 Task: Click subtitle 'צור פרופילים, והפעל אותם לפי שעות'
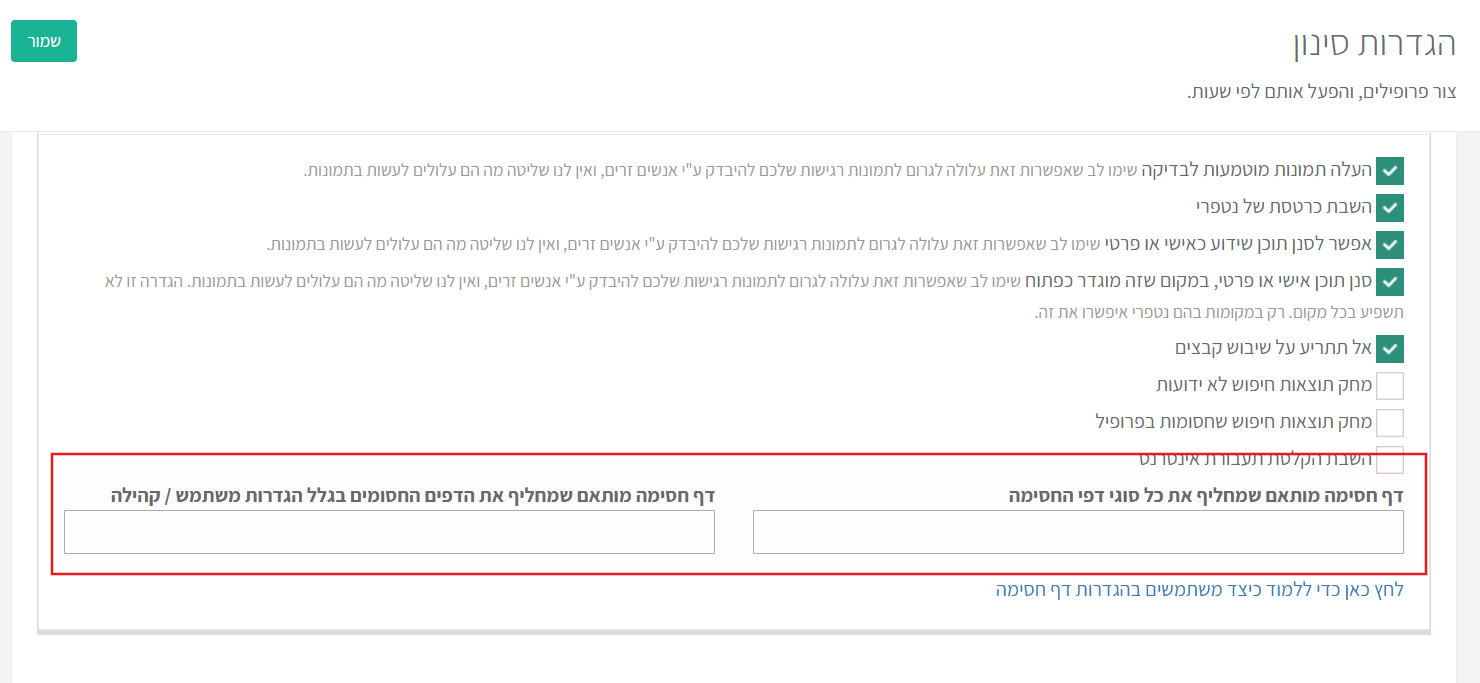point(1321,92)
